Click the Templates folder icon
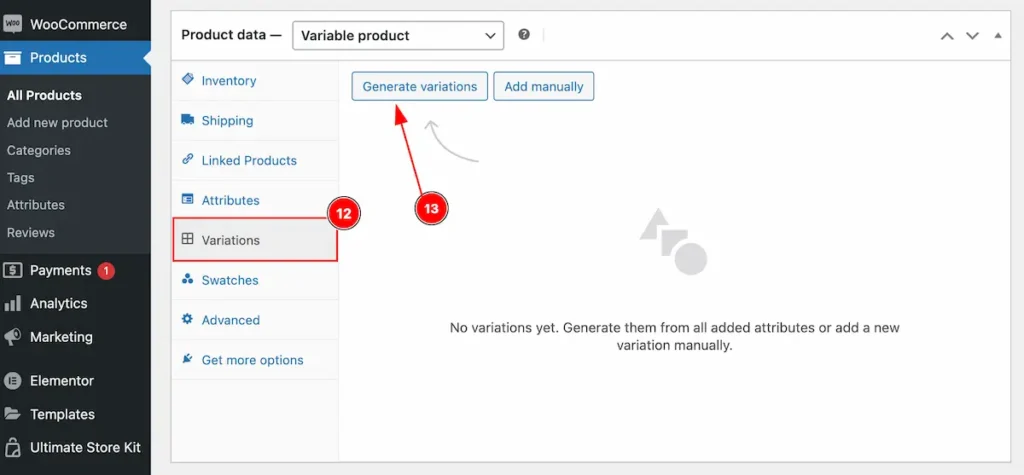The height and width of the screenshot is (475, 1024). tap(12, 414)
